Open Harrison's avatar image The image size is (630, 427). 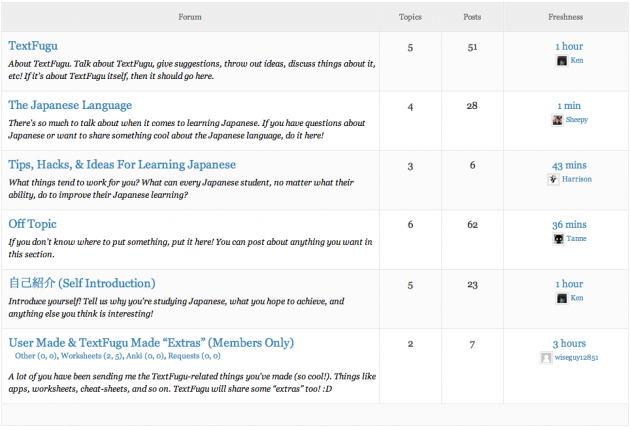553,179
